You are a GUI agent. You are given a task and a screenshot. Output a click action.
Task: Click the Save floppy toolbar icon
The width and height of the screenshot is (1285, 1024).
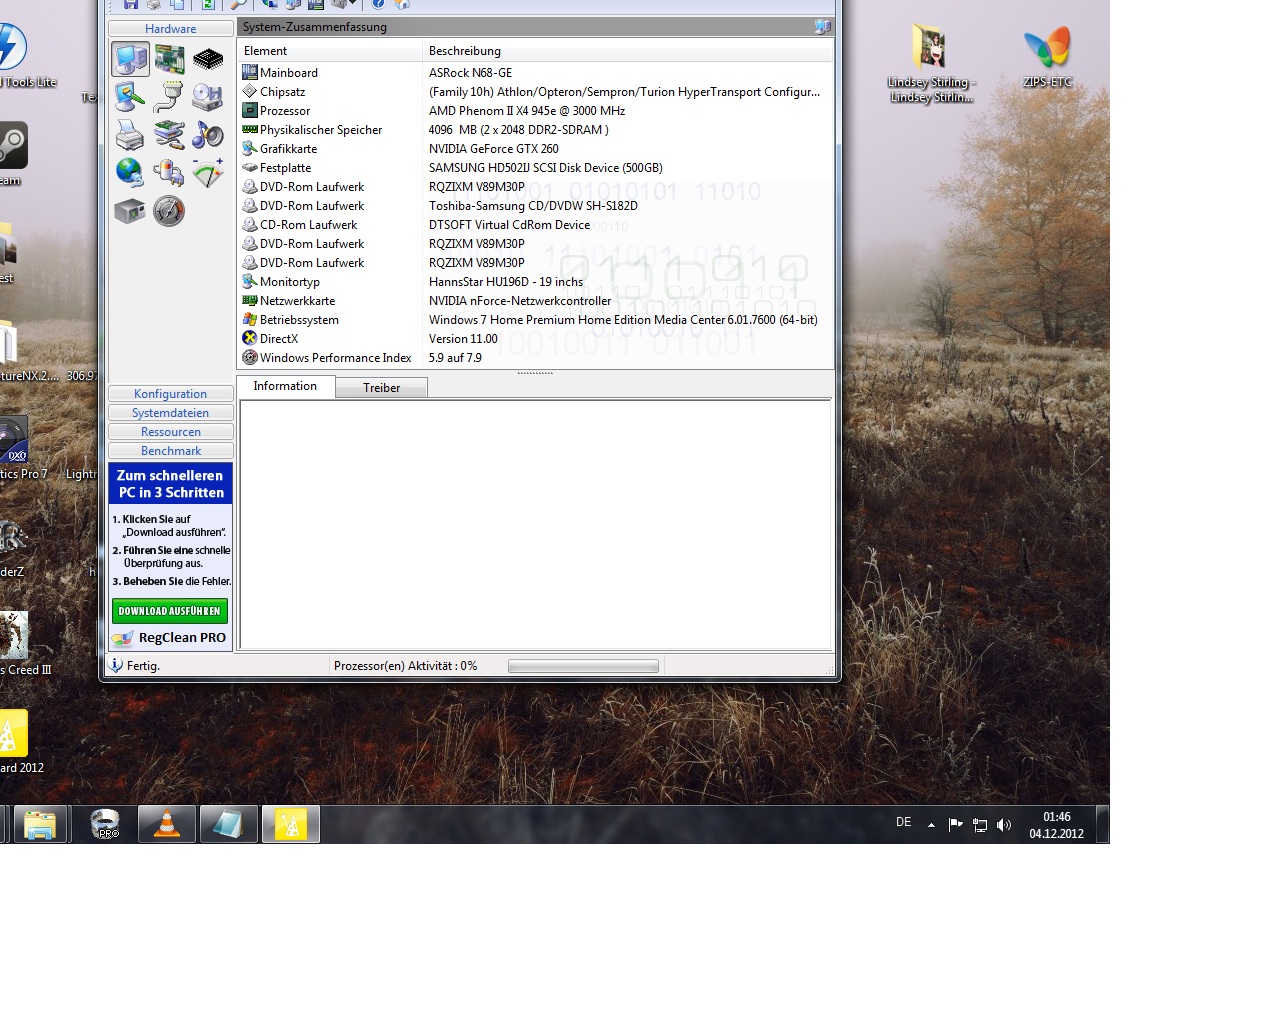coord(131,4)
